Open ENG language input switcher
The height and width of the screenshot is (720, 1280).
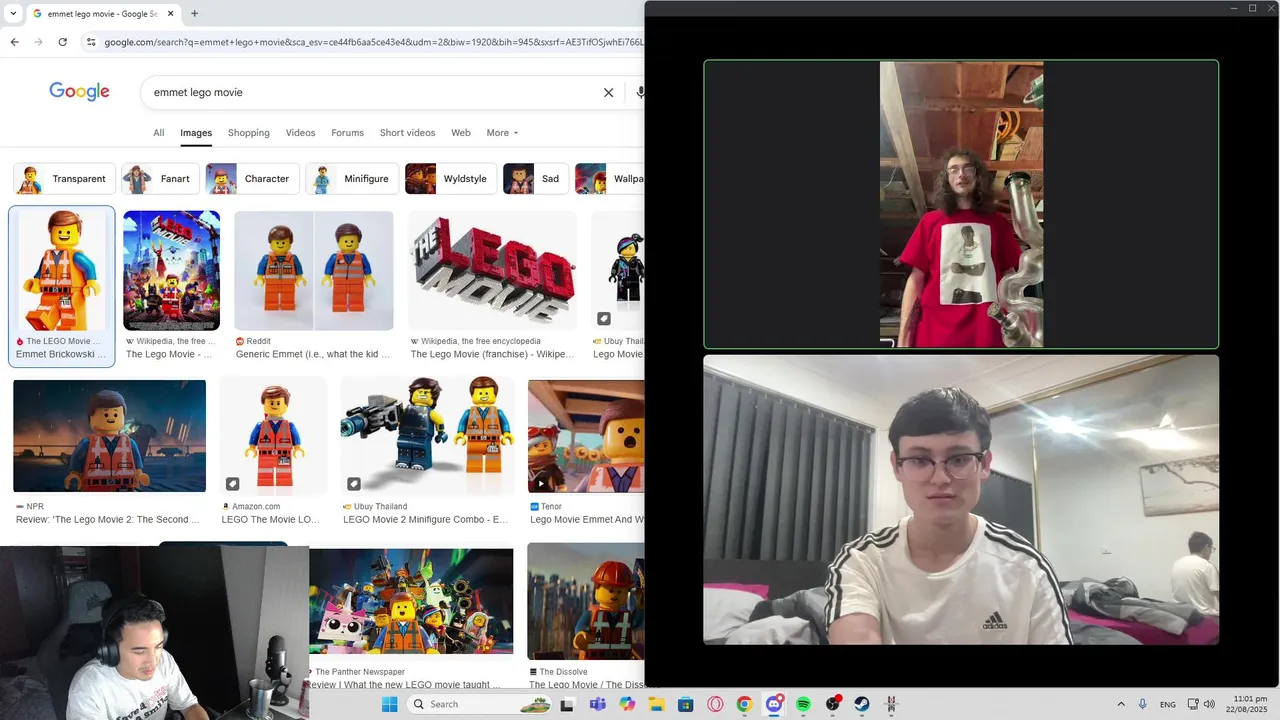pos(1168,704)
